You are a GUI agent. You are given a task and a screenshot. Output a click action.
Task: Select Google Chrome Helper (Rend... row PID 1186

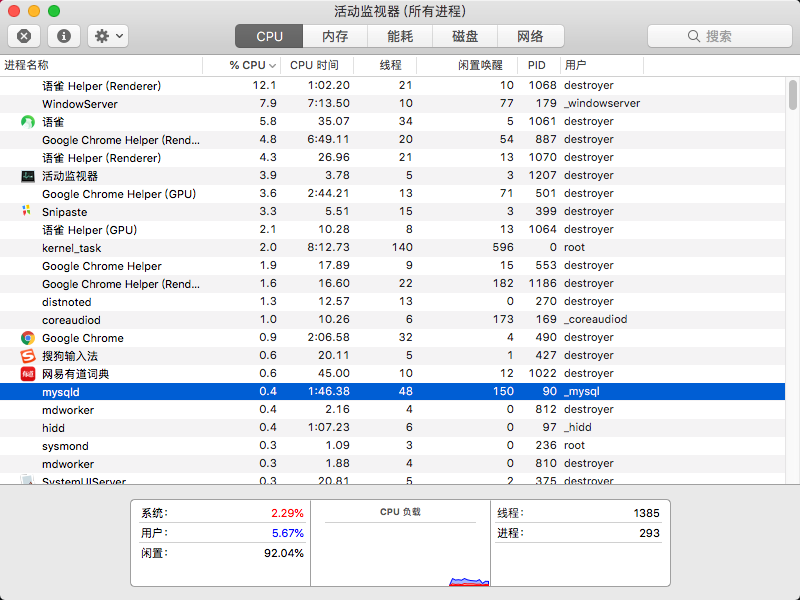[392, 284]
